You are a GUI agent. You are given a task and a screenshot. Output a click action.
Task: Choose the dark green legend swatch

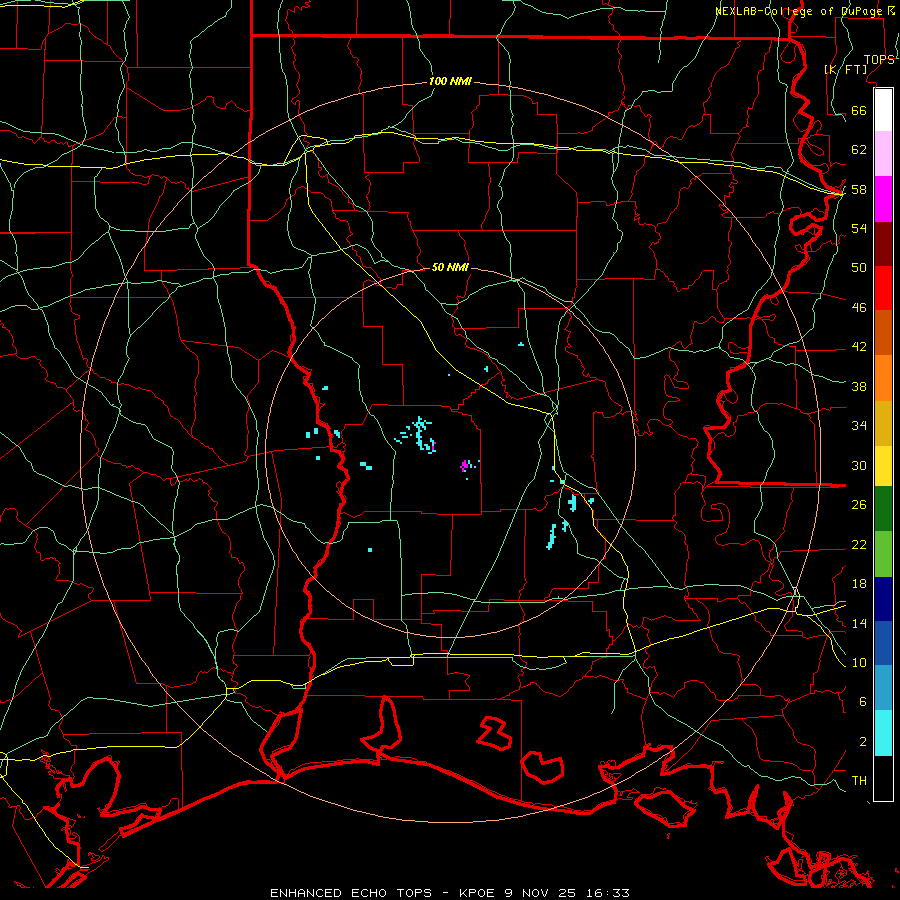[883, 509]
